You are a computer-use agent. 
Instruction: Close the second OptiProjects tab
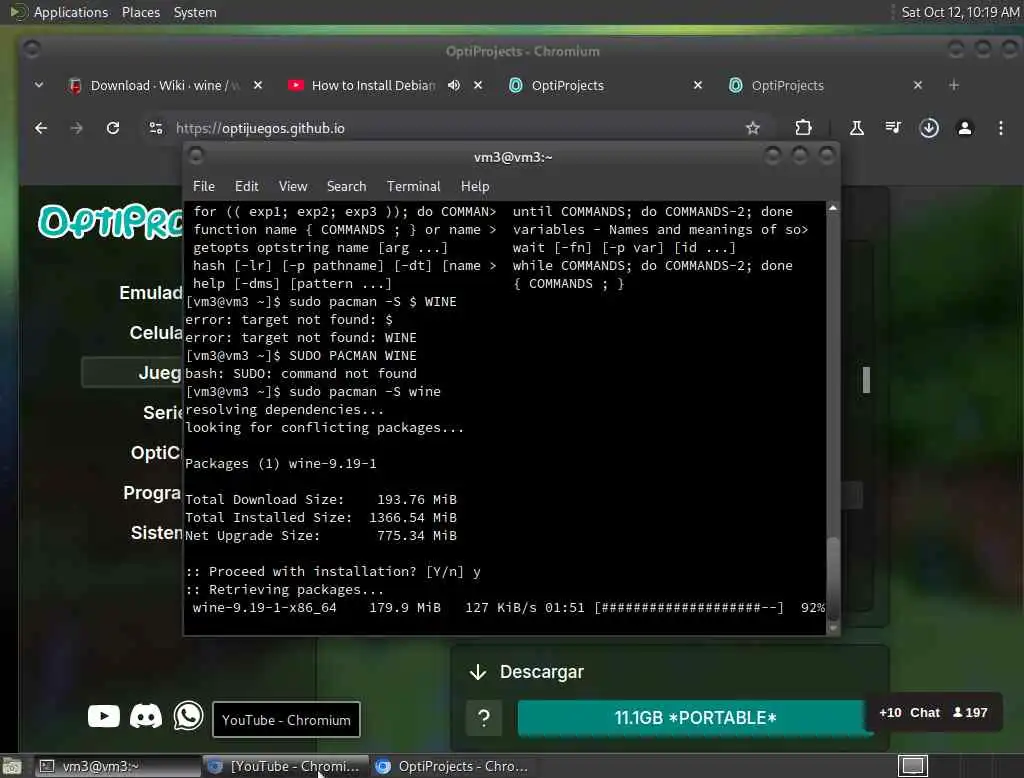[x=918, y=86]
